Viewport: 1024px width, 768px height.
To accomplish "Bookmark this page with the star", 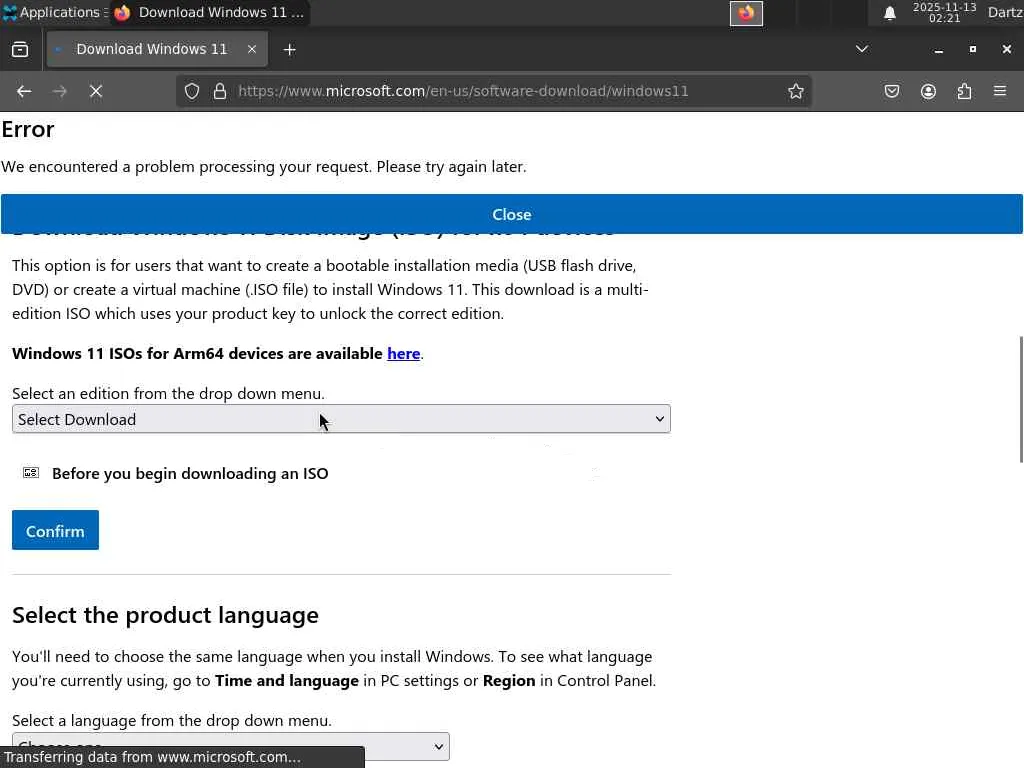I will pos(795,91).
